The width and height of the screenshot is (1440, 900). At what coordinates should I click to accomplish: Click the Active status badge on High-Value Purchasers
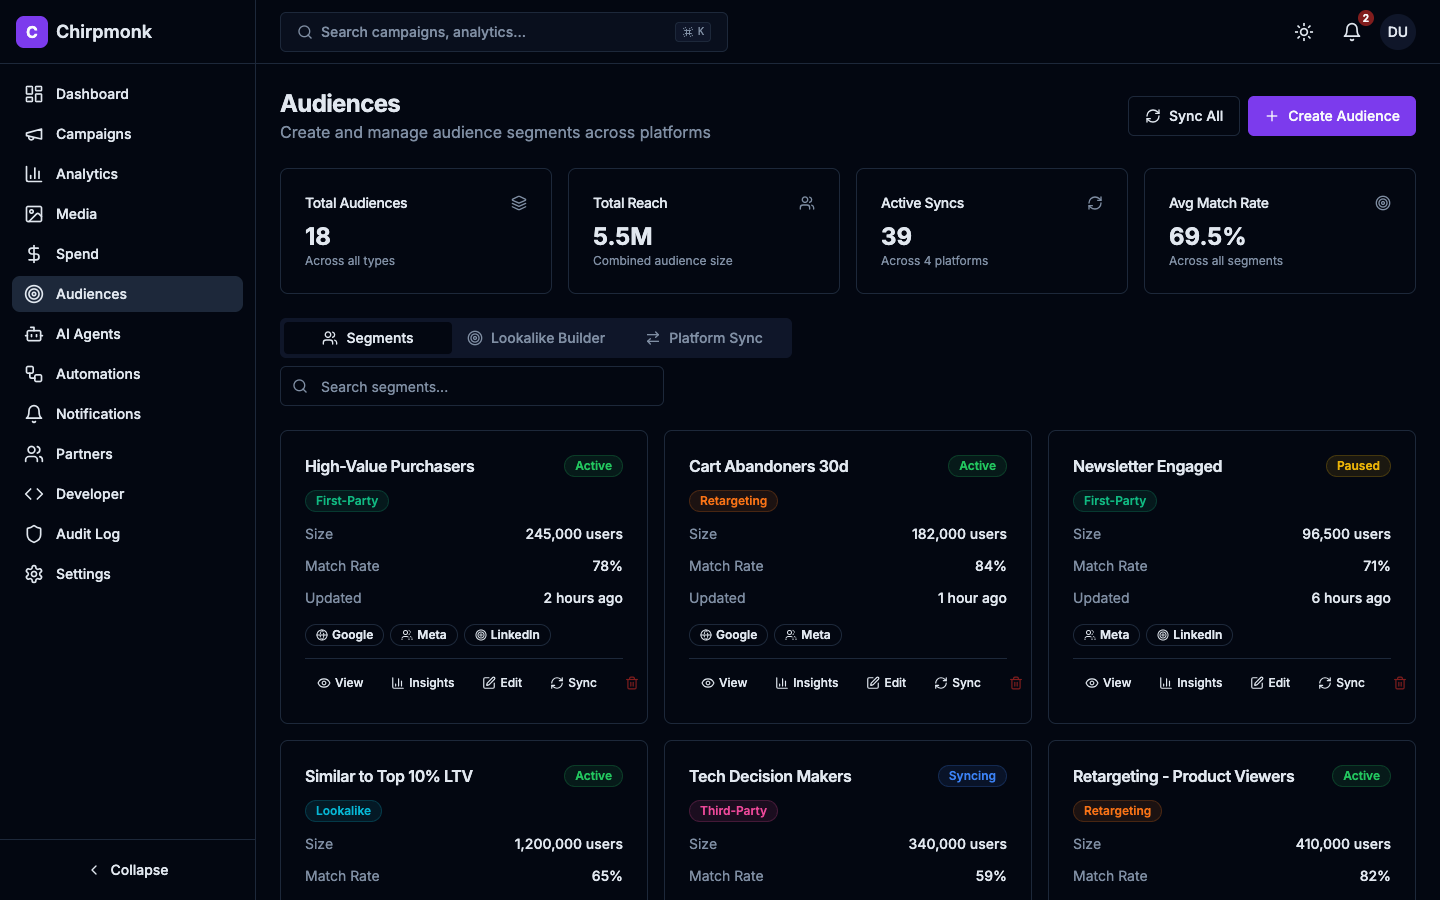(593, 466)
